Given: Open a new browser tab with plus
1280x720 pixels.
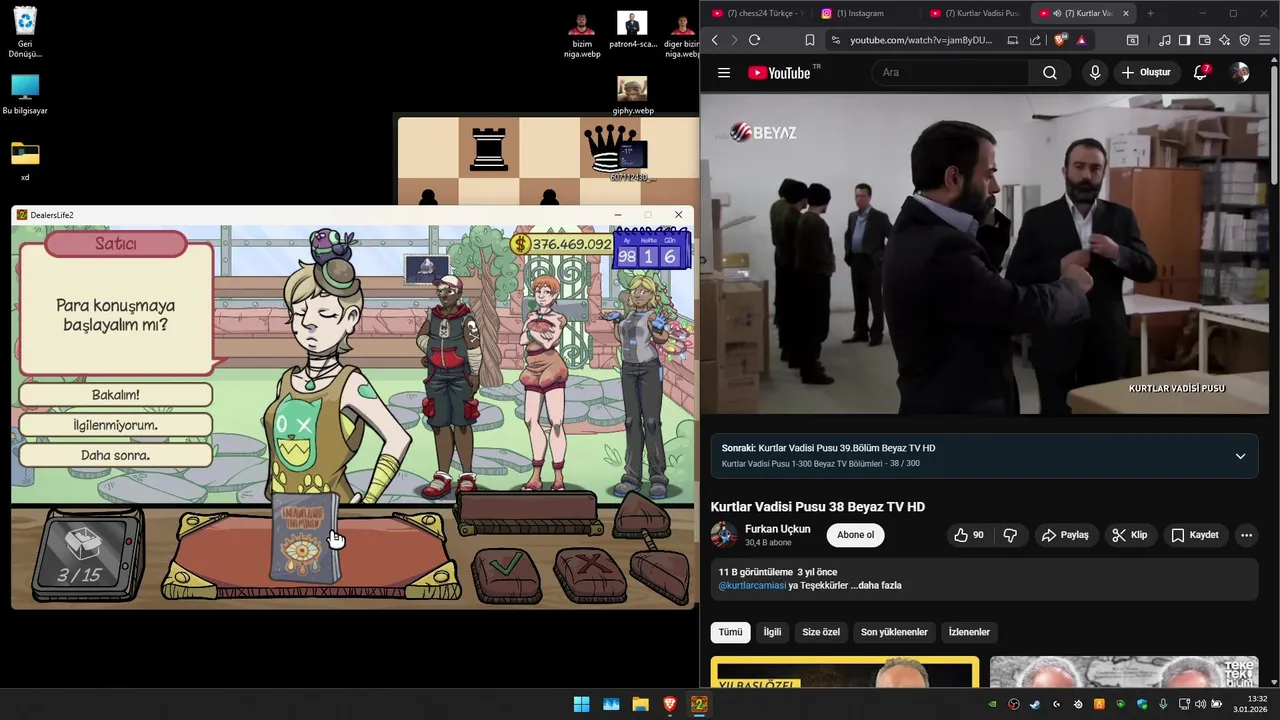Looking at the screenshot, I should [x=1150, y=13].
